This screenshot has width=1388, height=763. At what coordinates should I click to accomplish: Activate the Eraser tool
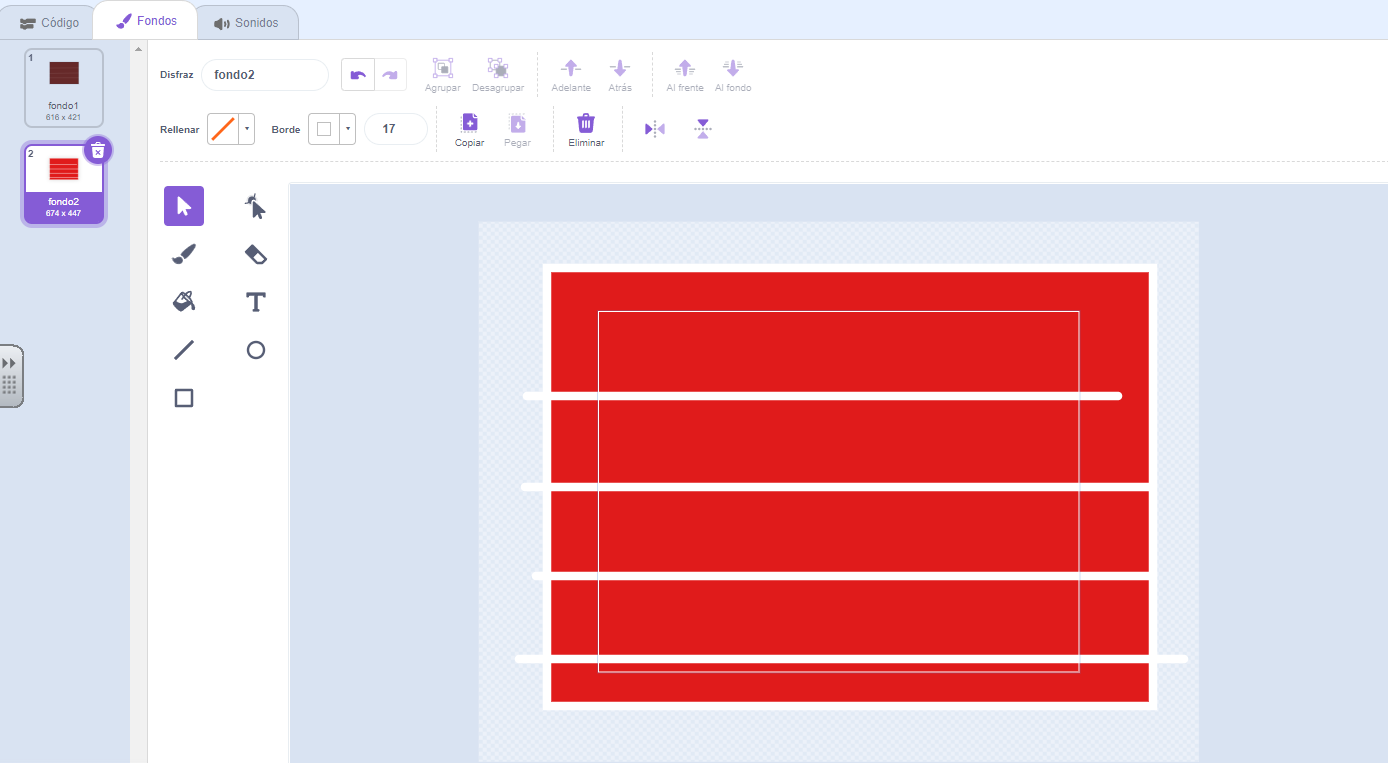coord(256,254)
